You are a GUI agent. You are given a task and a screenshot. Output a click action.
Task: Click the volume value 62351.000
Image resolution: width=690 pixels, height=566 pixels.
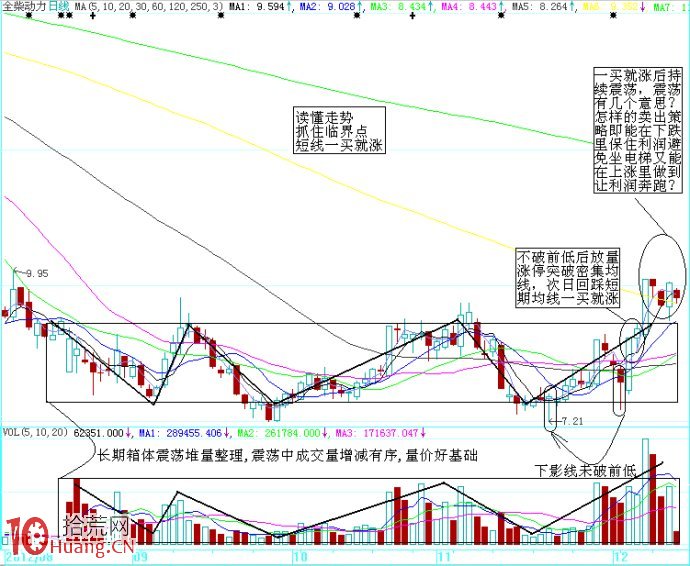pyautogui.click(x=99, y=433)
